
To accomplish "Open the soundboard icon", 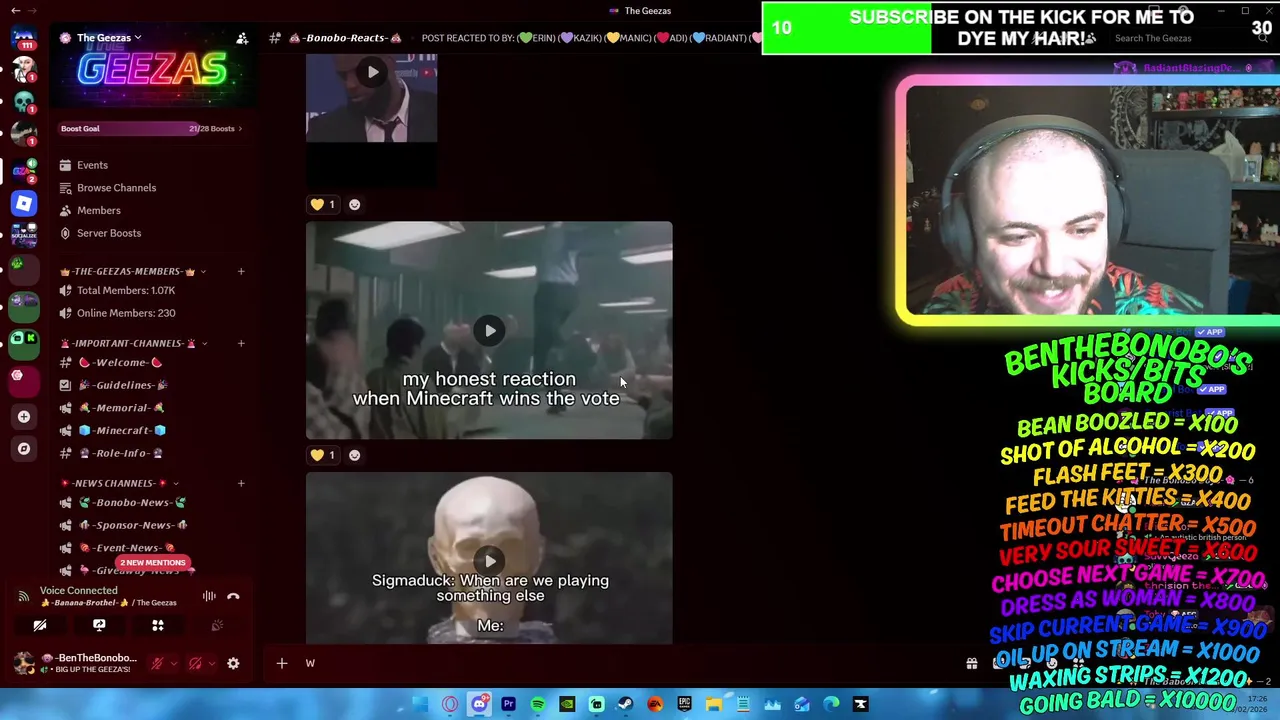I will pos(217,625).
